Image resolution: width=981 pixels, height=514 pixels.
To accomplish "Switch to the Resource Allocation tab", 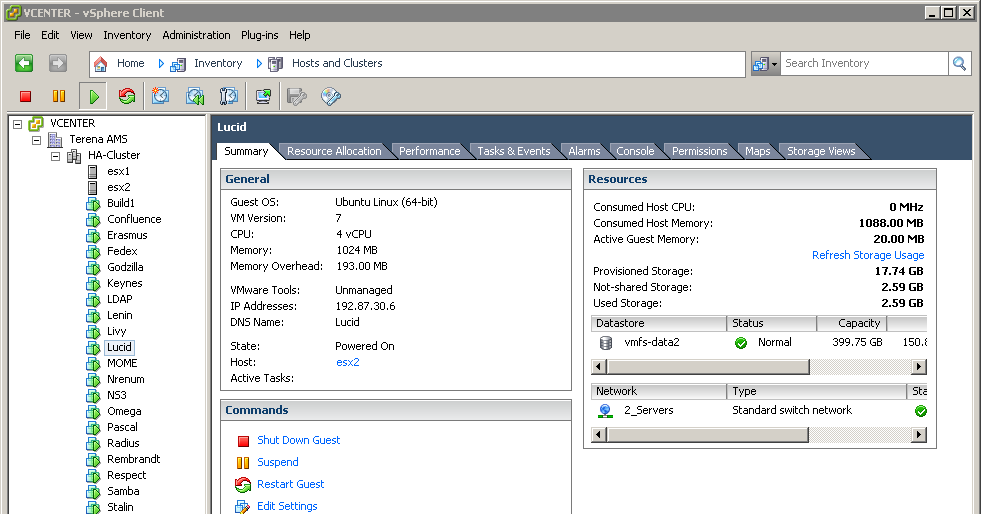I will tap(334, 151).
